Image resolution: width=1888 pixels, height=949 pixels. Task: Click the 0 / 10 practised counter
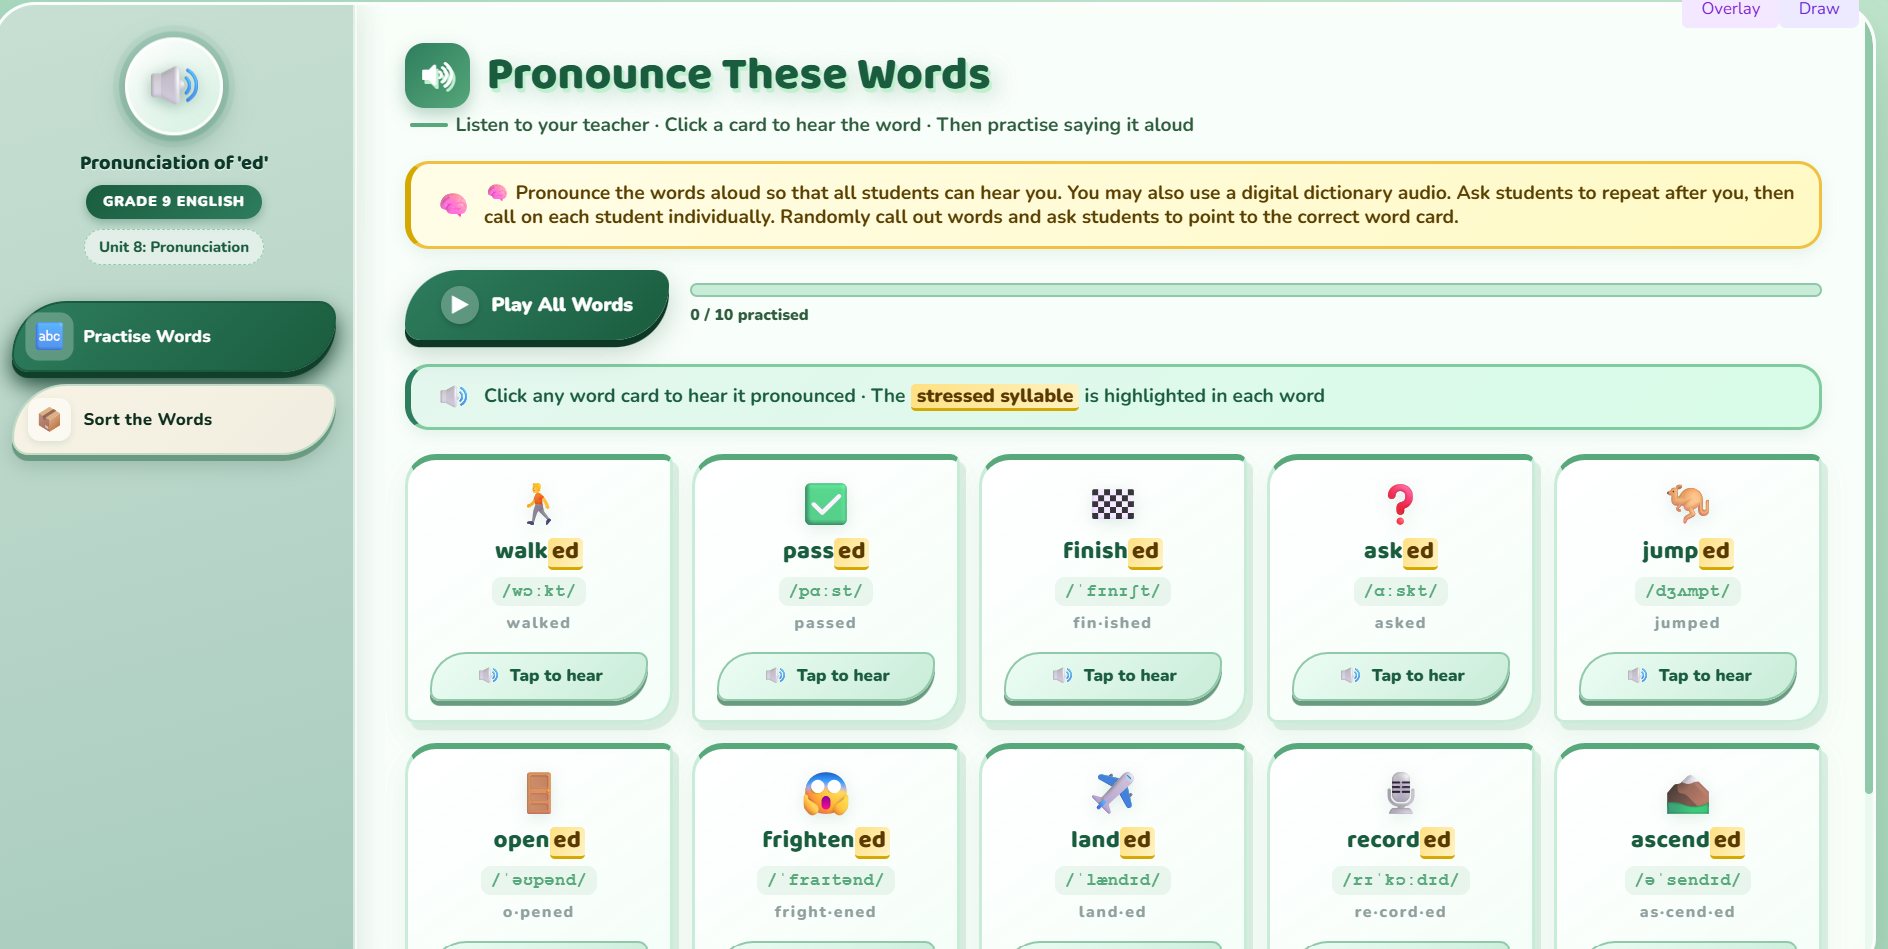749,315
